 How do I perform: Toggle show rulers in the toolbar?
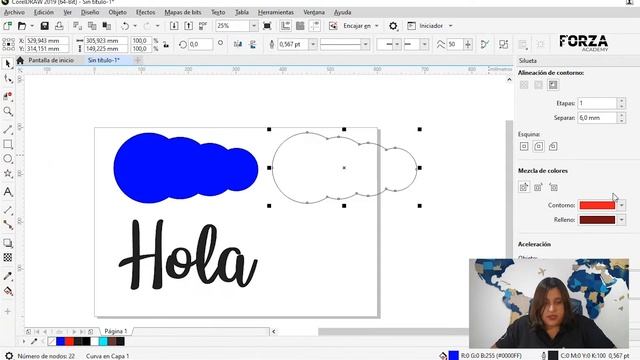click(x=285, y=26)
